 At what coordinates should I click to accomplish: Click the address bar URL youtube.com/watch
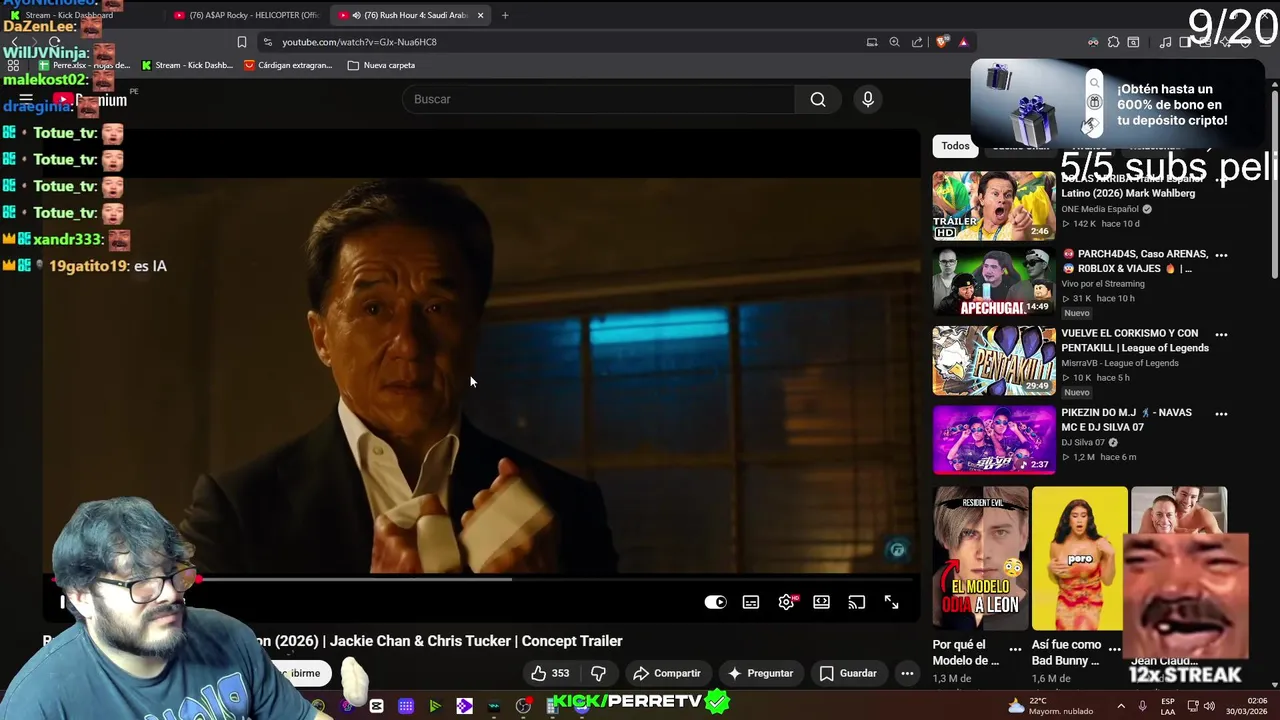tap(359, 42)
